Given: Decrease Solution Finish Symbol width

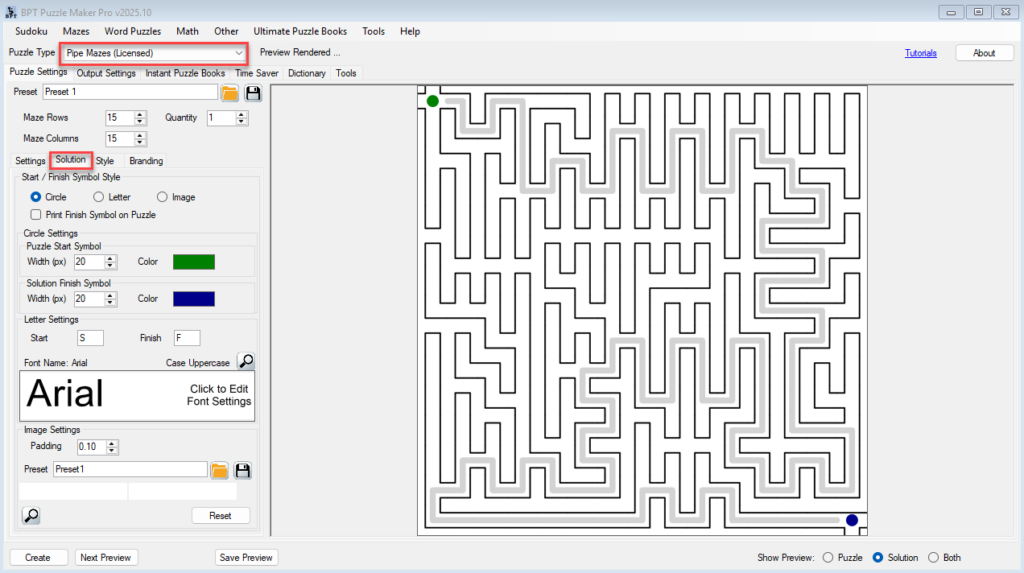Looking at the screenshot, I should (x=110, y=303).
